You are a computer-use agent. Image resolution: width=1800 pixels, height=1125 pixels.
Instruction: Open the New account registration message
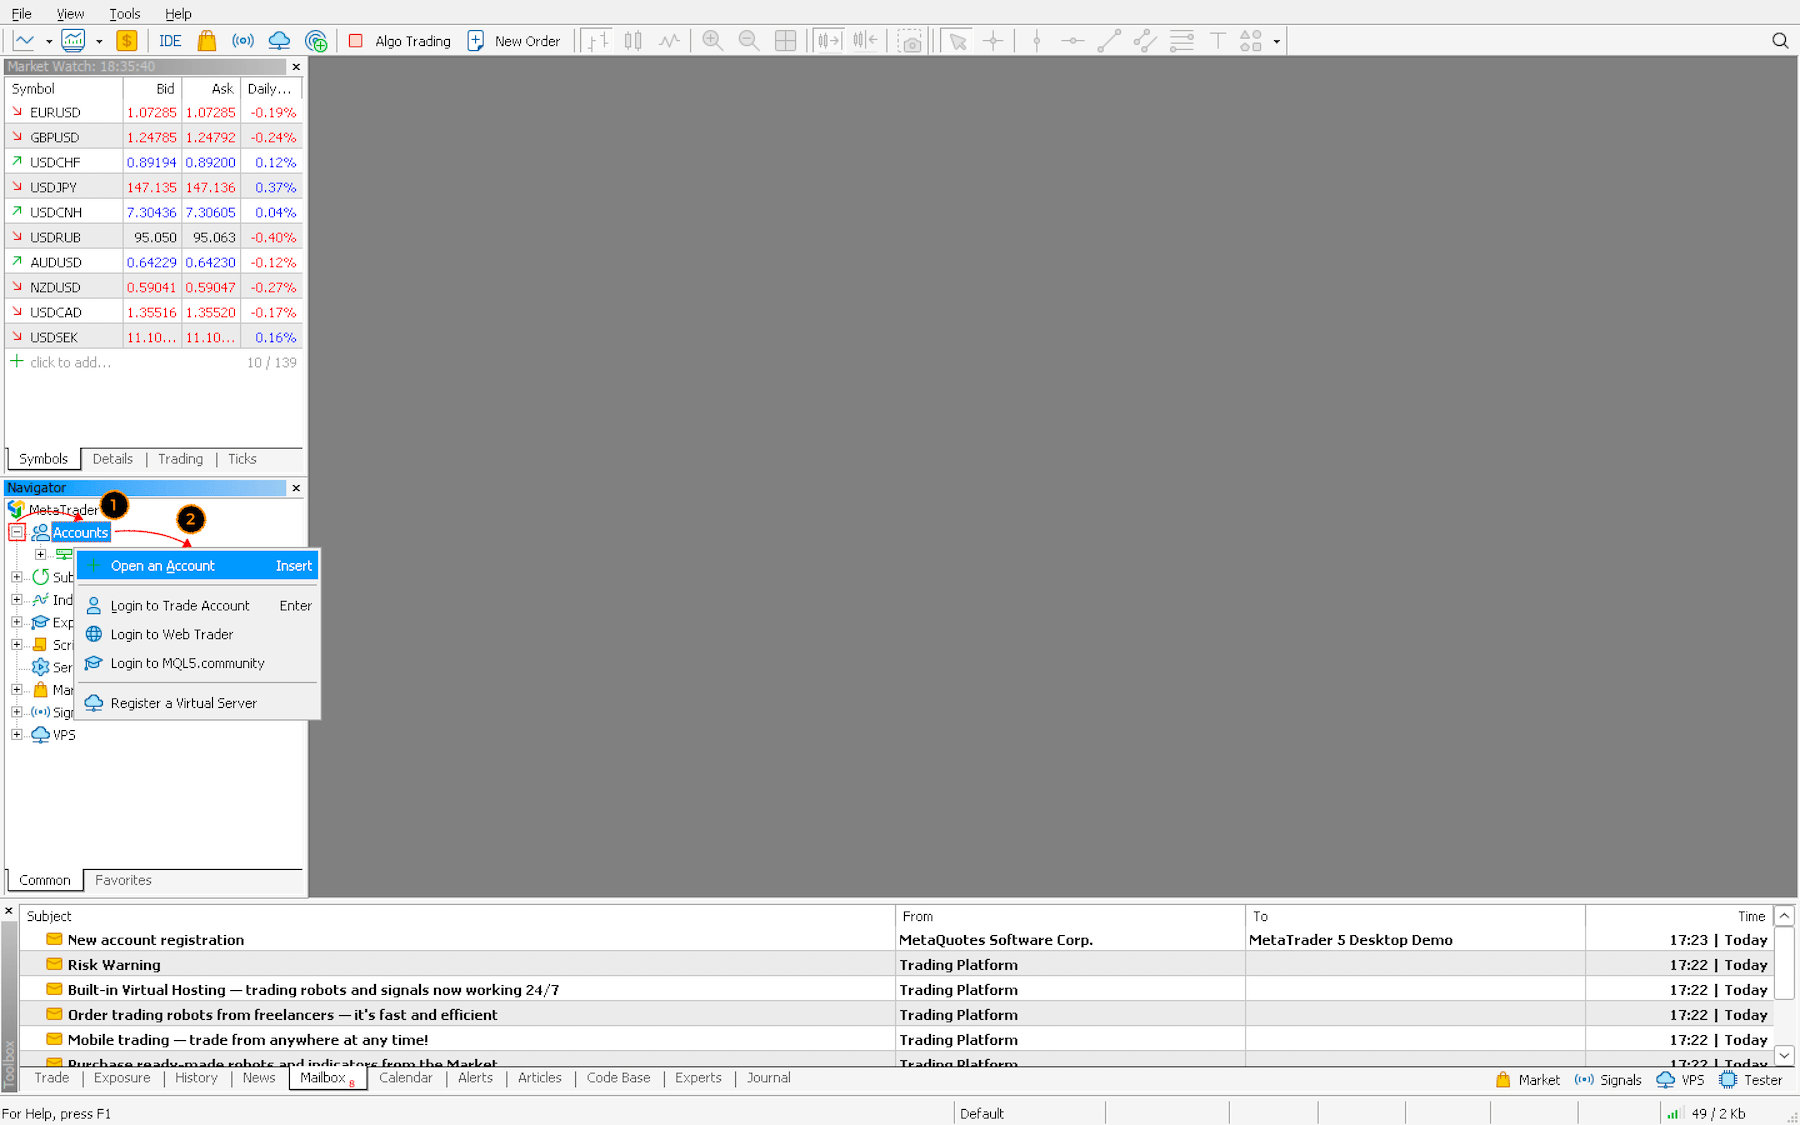(156, 940)
